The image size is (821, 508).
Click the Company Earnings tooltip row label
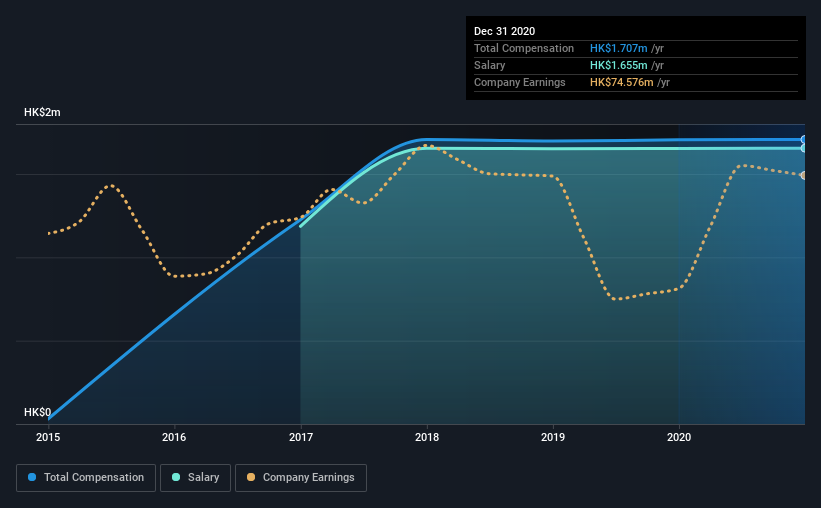coord(519,82)
